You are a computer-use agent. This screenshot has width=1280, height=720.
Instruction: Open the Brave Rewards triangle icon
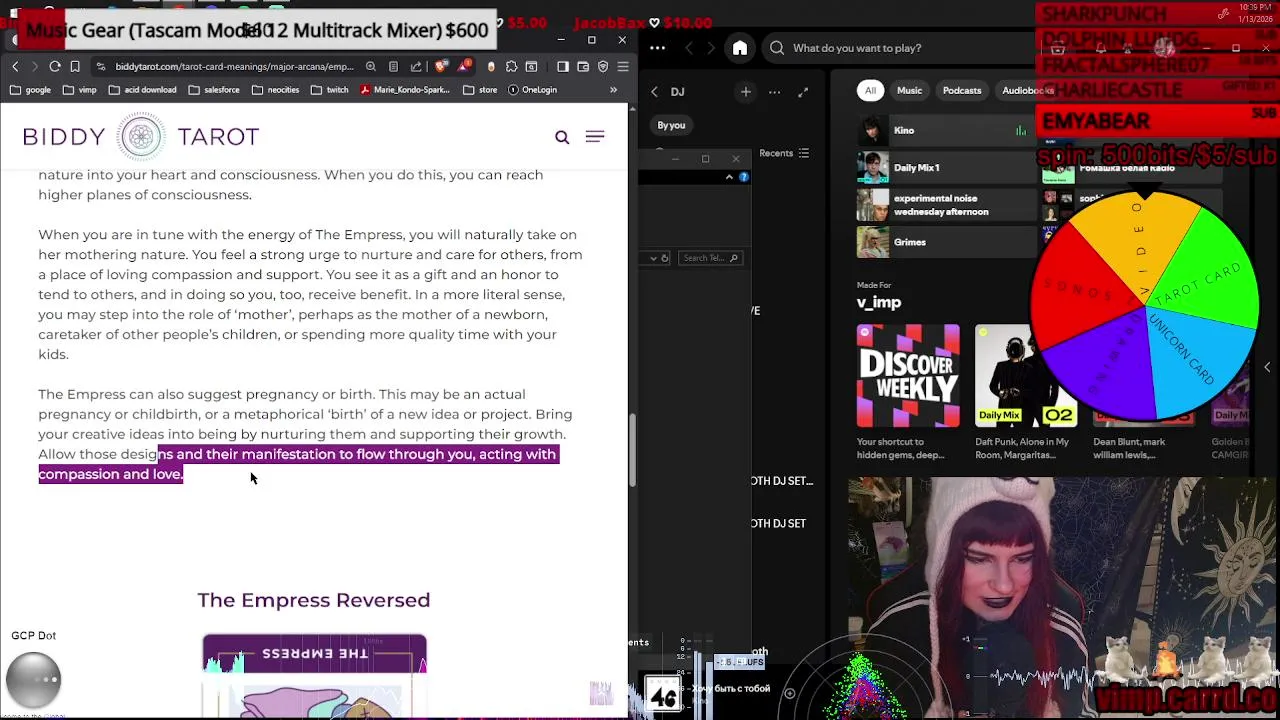pyautogui.click(x=464, y=66)
